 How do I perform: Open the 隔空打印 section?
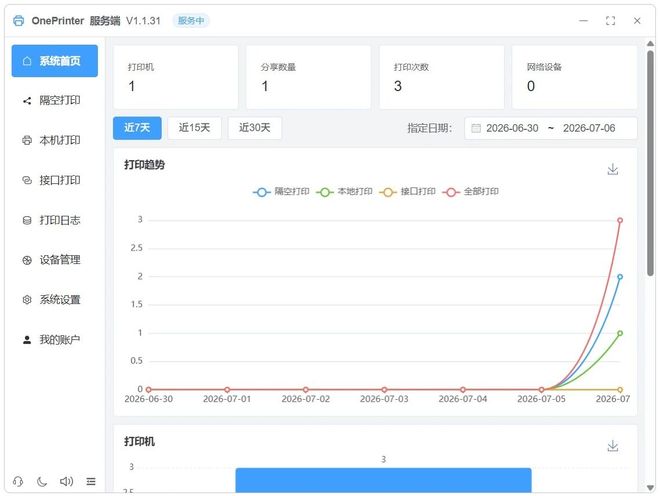[x=55, y=101]
